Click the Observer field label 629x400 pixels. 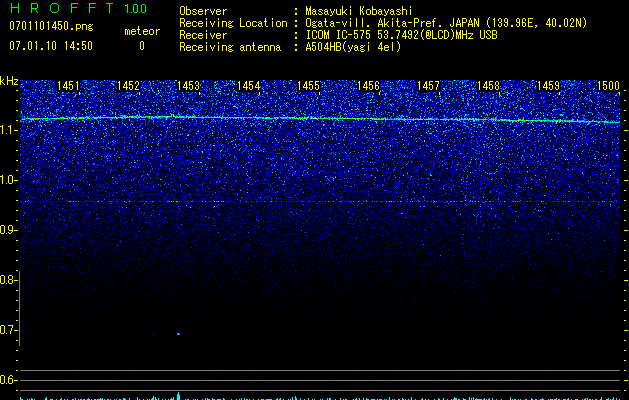203,11
